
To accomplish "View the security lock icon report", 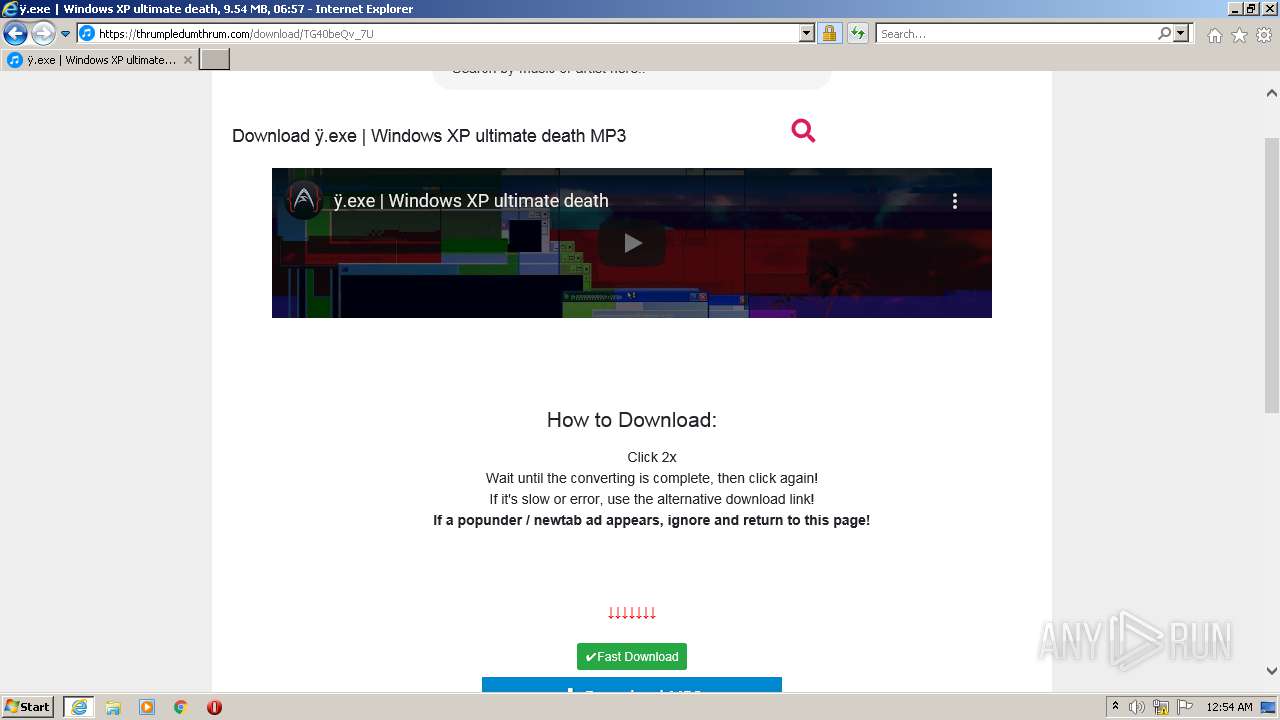I will click(829, 34).
